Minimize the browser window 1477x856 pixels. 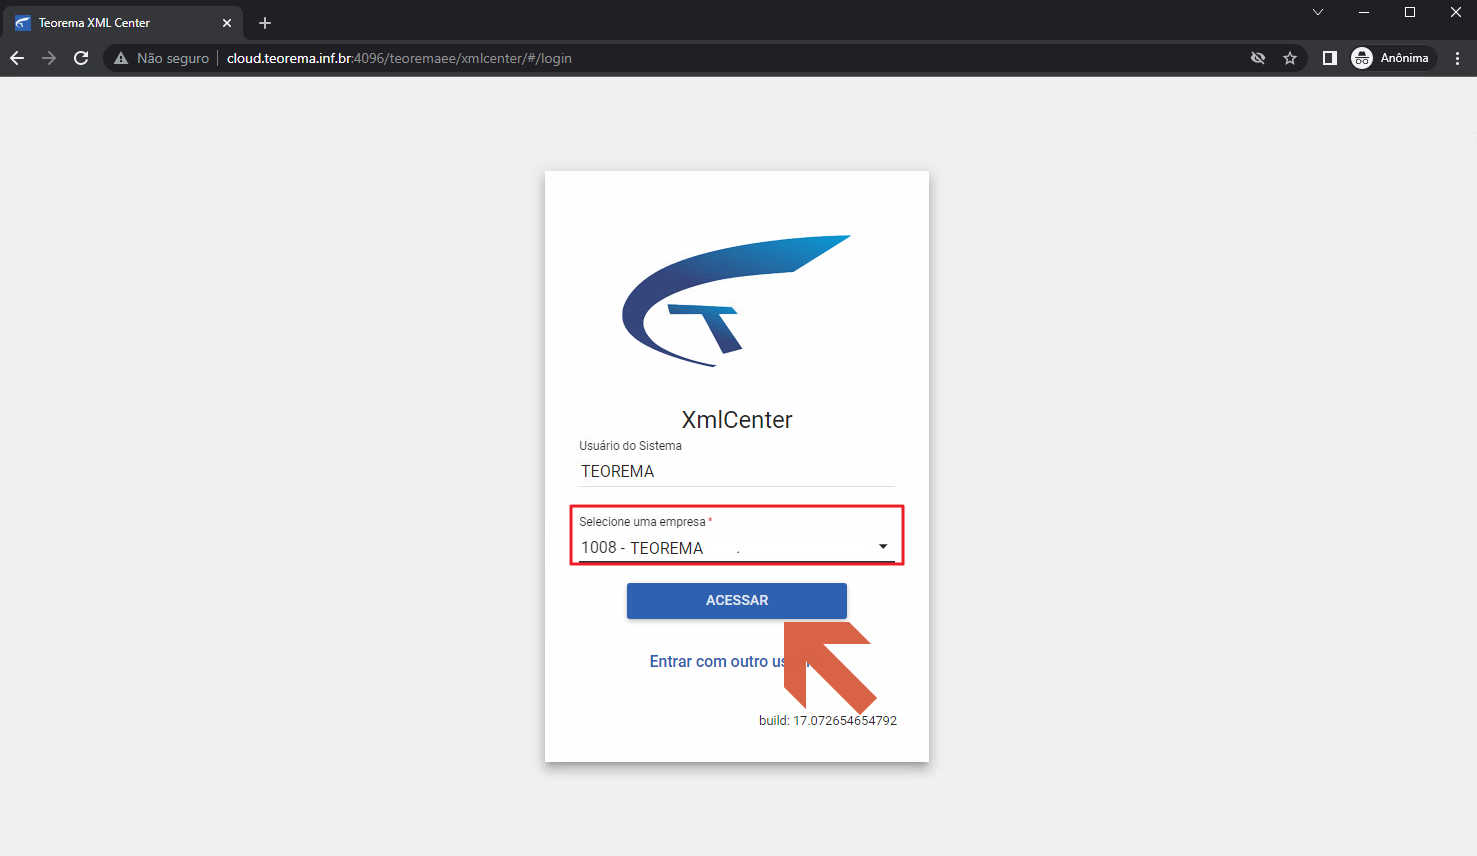(x=1364, y=12)
